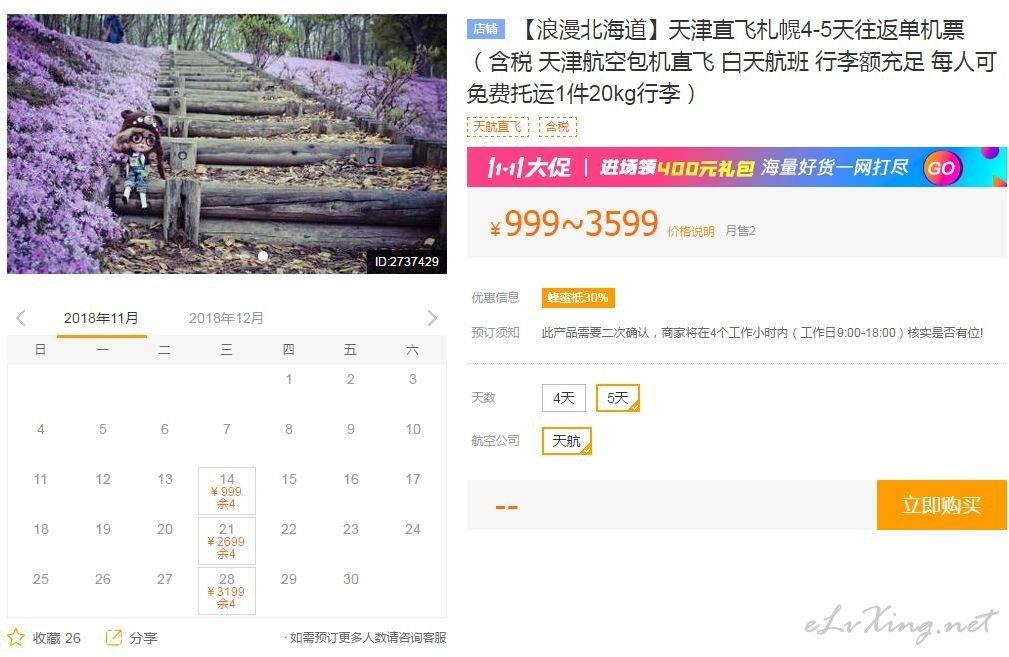Viewport: 1009px width, 657px height.
Task: Click the 航空公司 label
Action: (495, 441)
